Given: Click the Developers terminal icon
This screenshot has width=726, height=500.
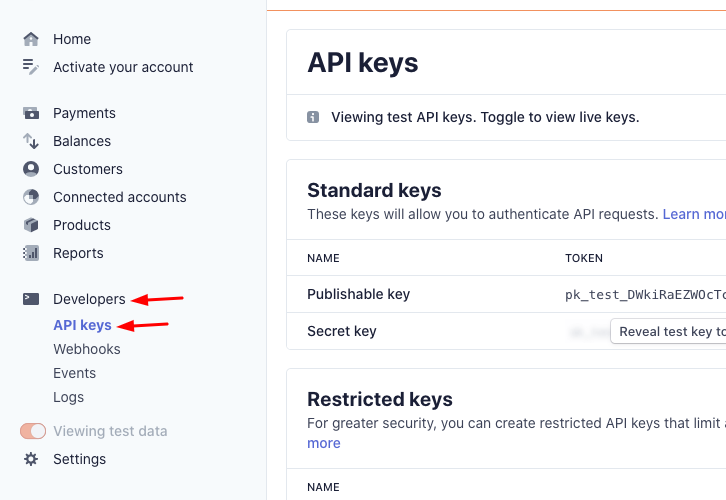Looking at the screenshot, I should 31,299.
